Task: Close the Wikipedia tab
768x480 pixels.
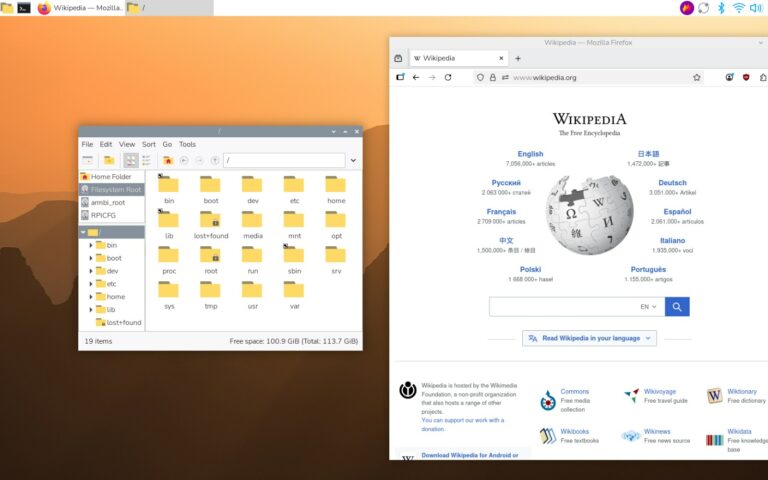Action: [501, 58]
